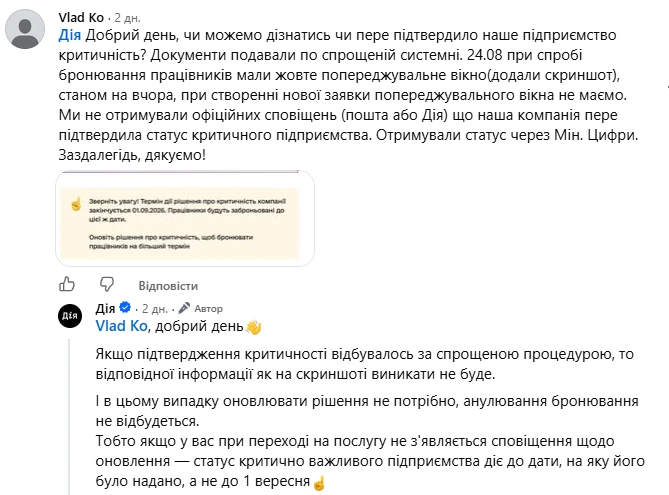669x495 pixels.
Task: Click the pencil icon beside "Автор"
Action: pyautogui.click(x=184, y=308)
